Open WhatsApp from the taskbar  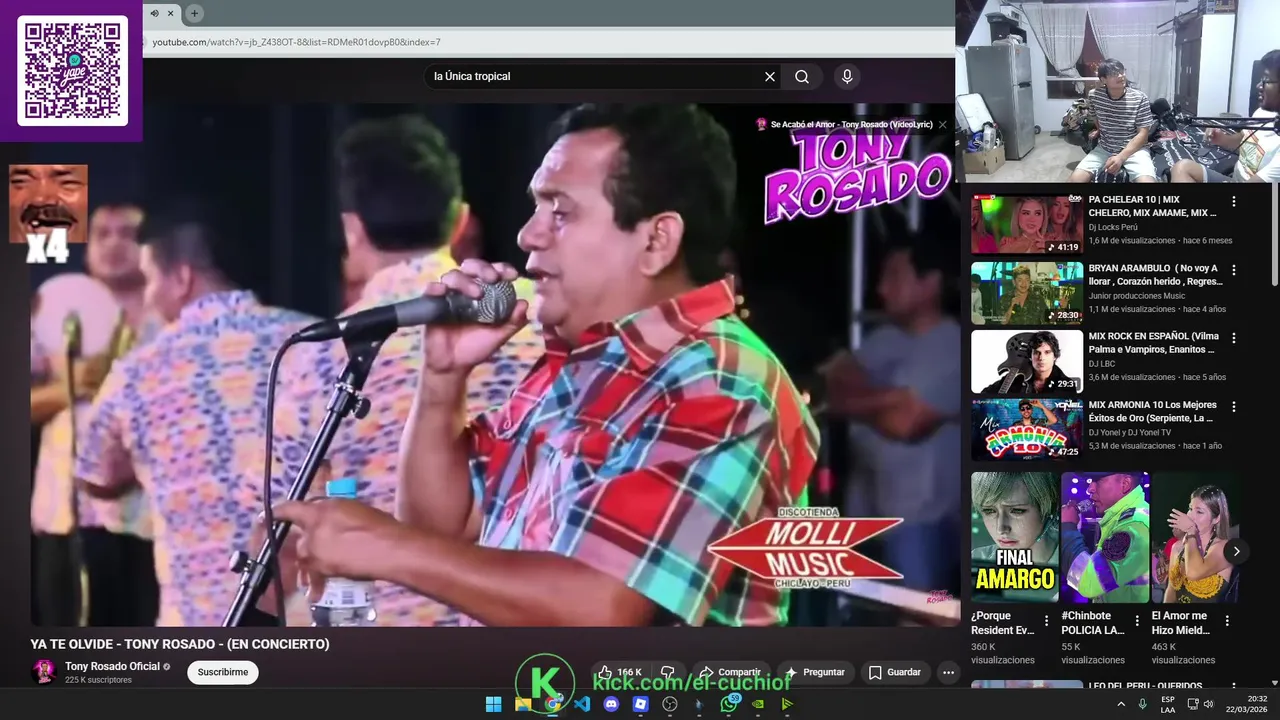pos(729,704)
